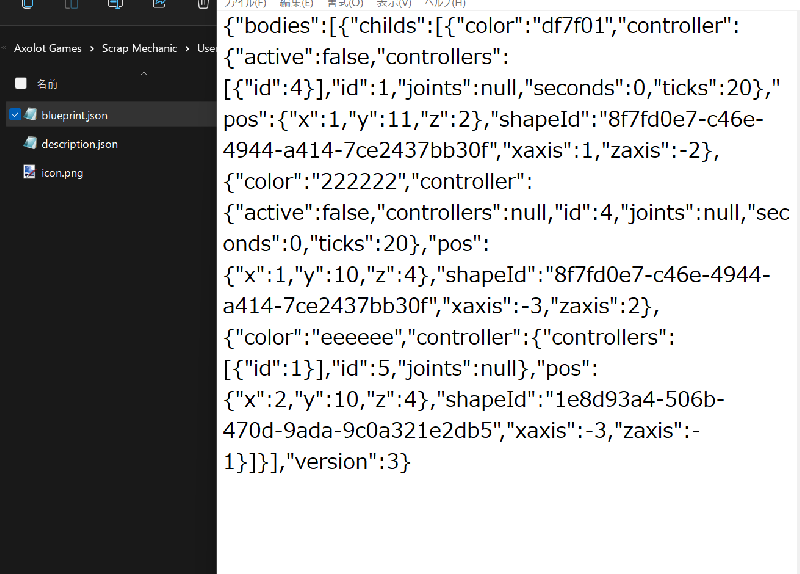
Task: Toggle the select-all checkbox beside 名前
Action: tap(20, 84)
